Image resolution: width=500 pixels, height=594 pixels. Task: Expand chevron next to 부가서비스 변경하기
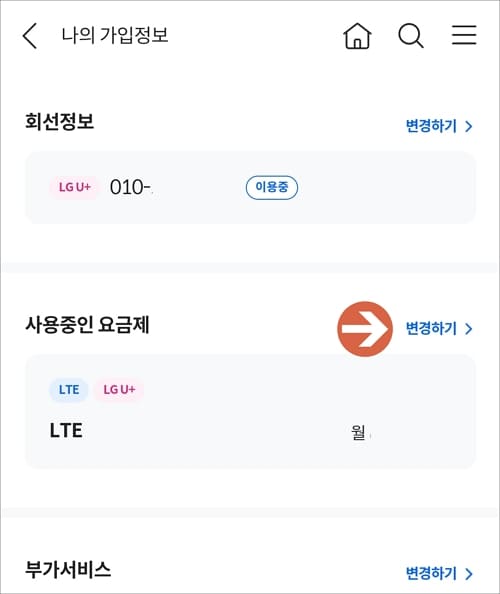coord(469,574)
